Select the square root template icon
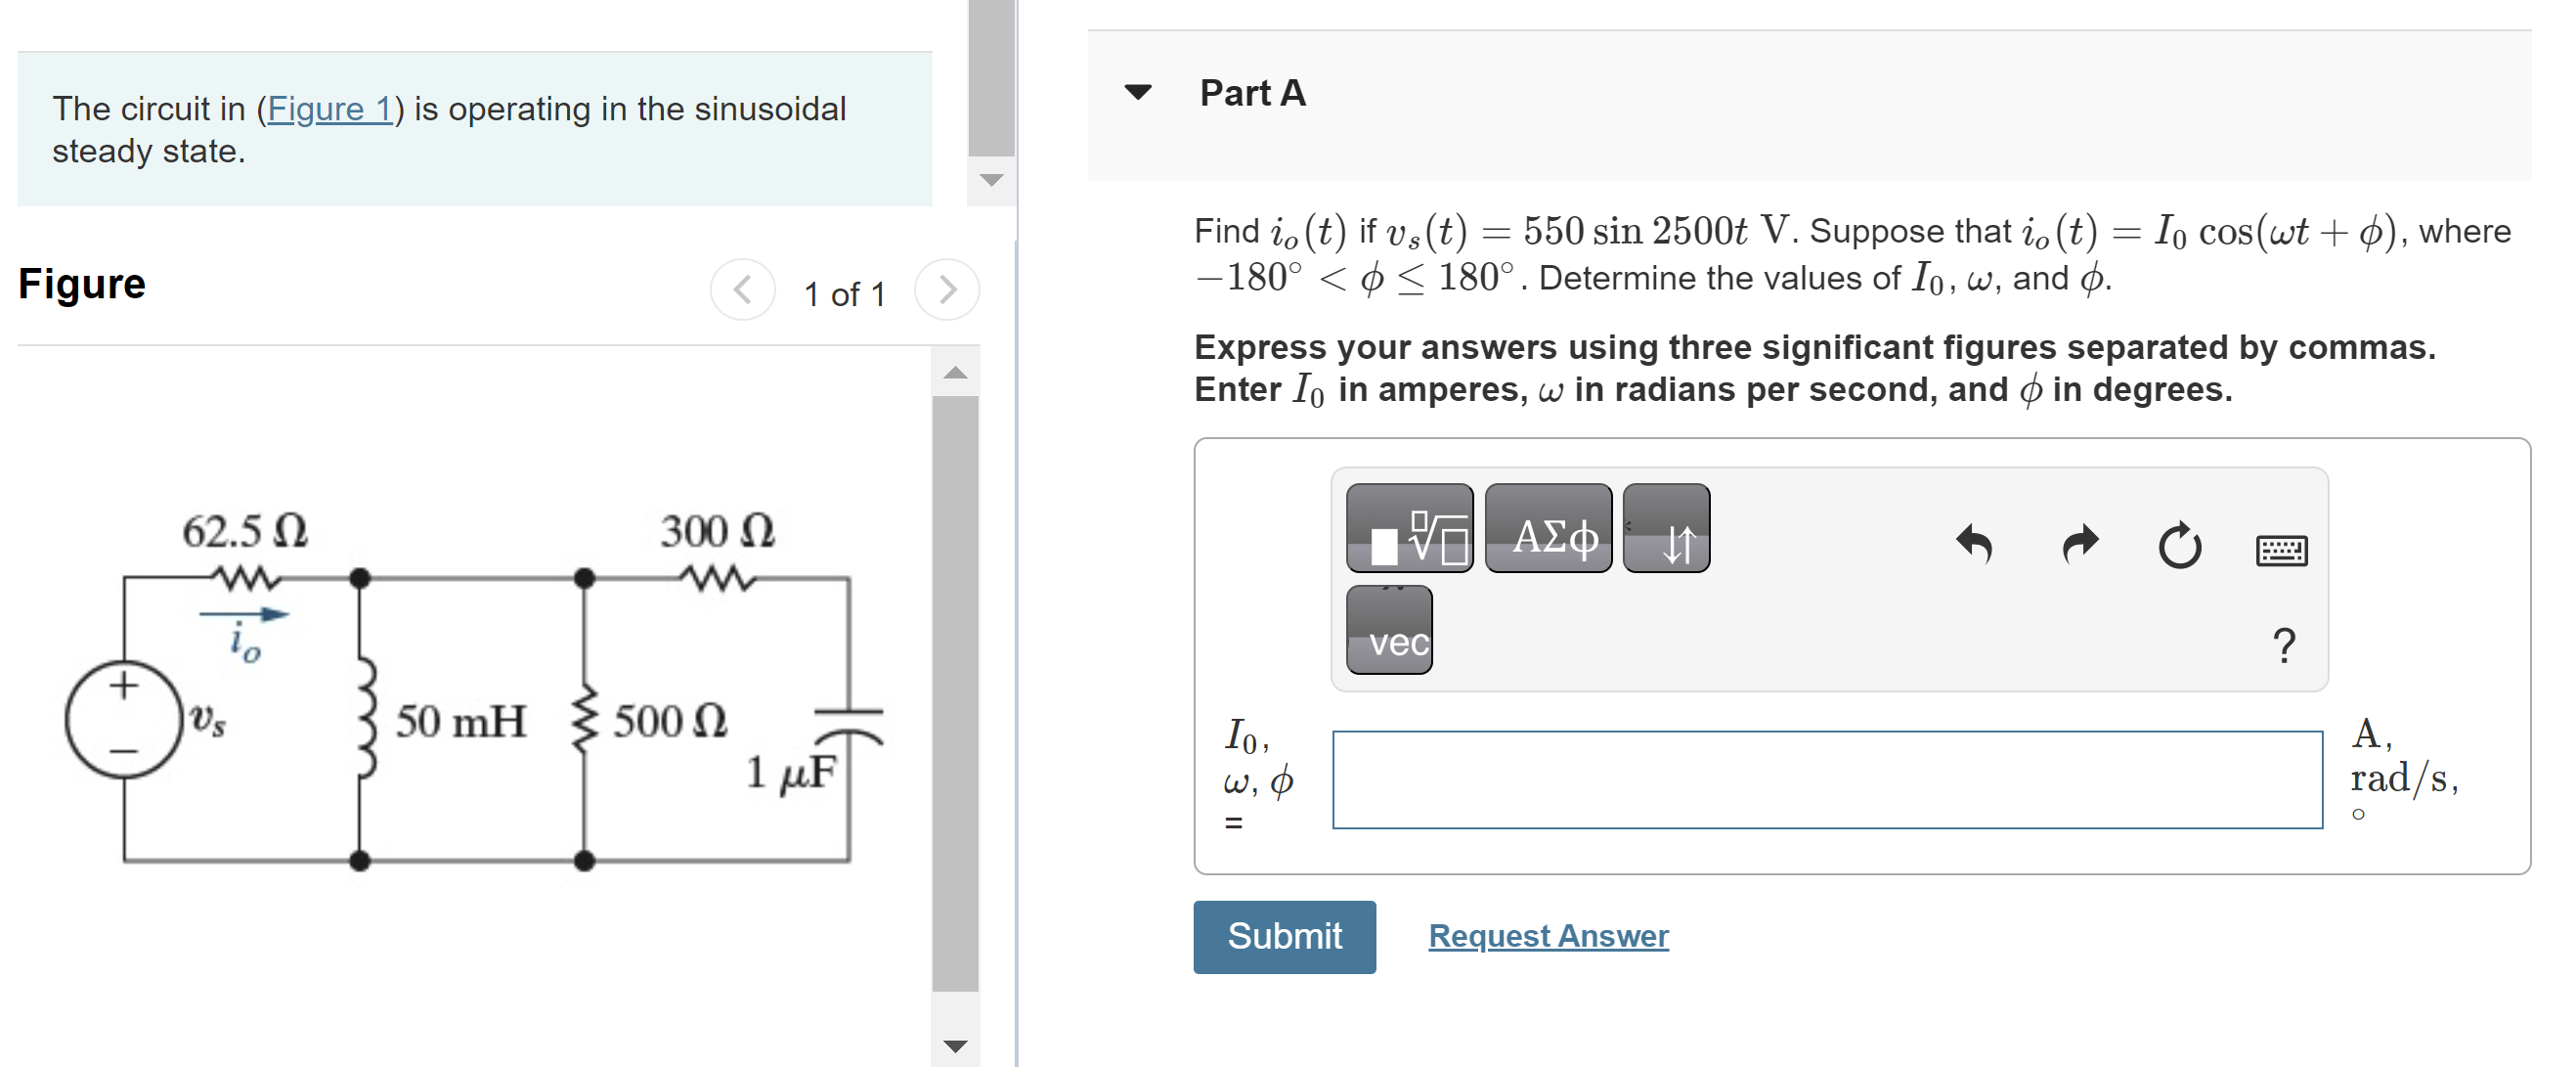The width and height of the screenshot is (2576, 1067). pyautogui.click(x=1408, y=533)
